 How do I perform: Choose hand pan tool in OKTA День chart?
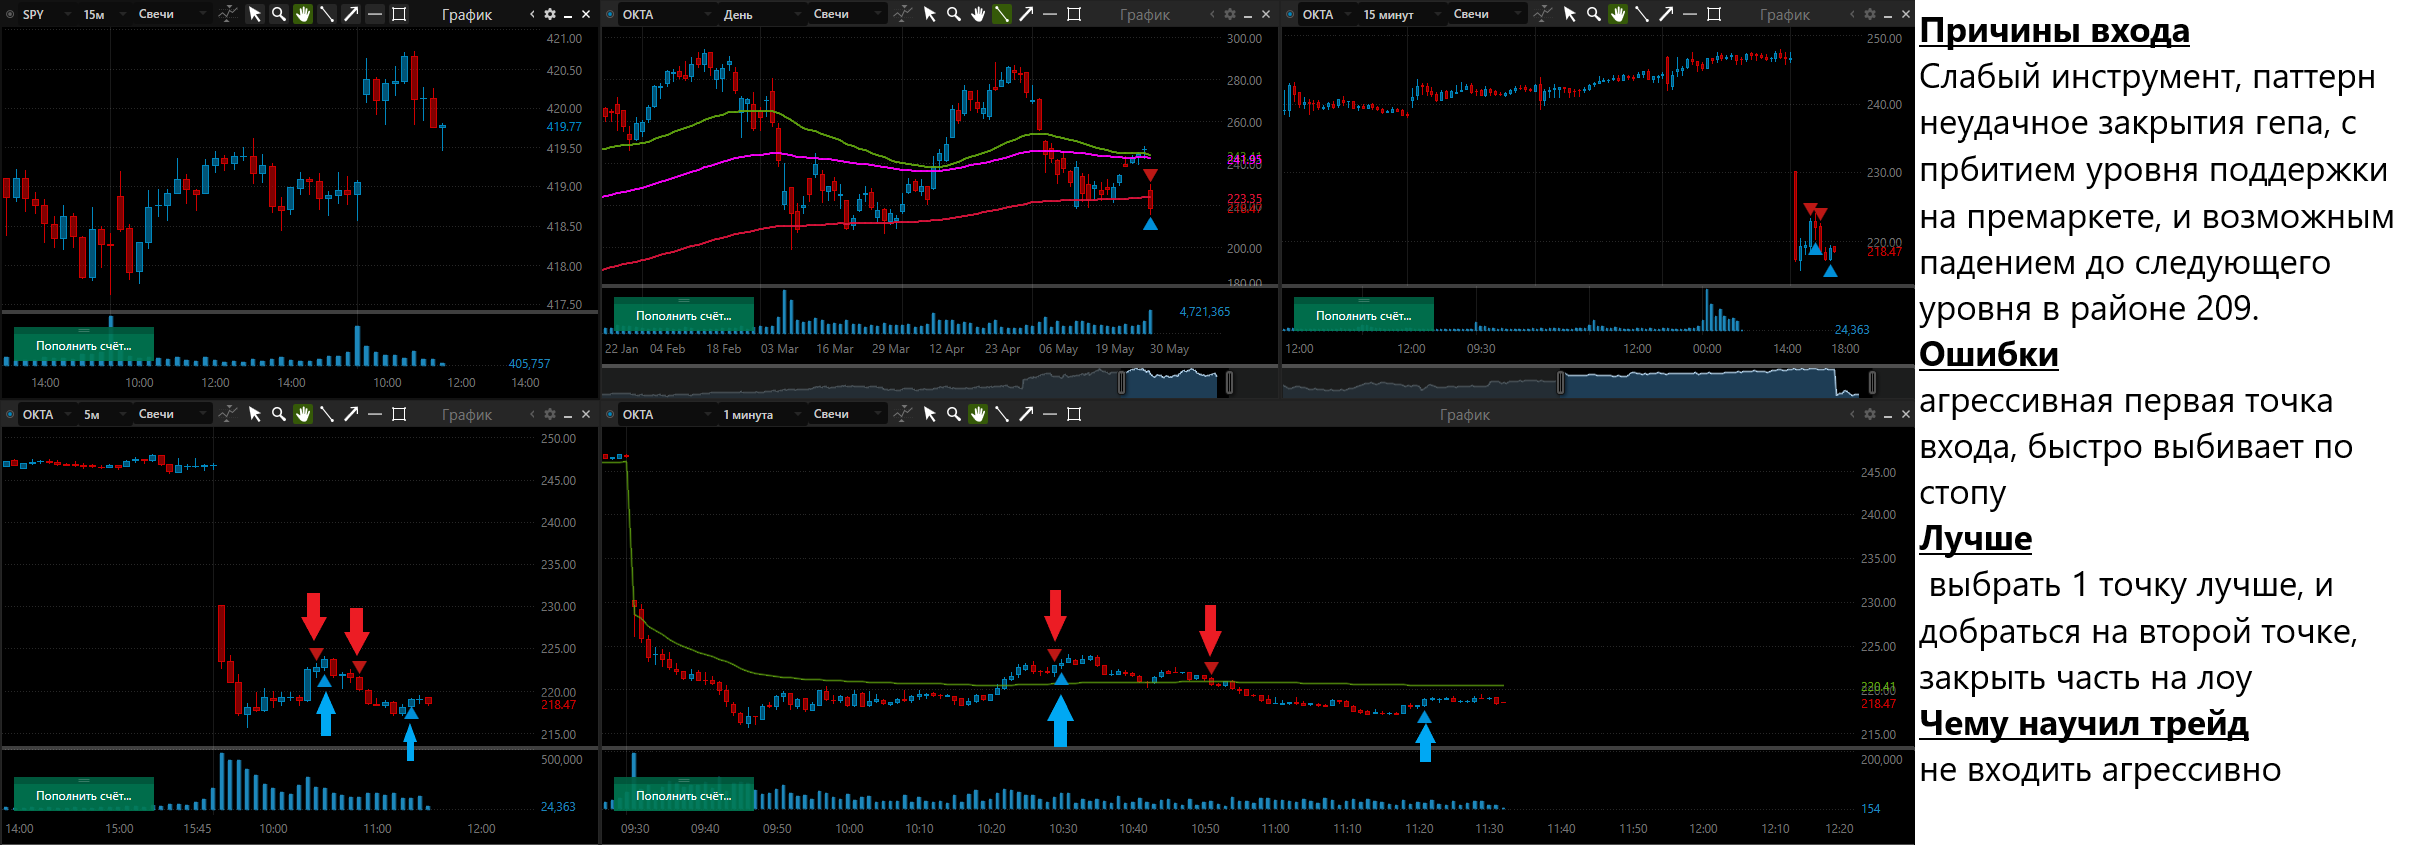click(x=978, y=14)
